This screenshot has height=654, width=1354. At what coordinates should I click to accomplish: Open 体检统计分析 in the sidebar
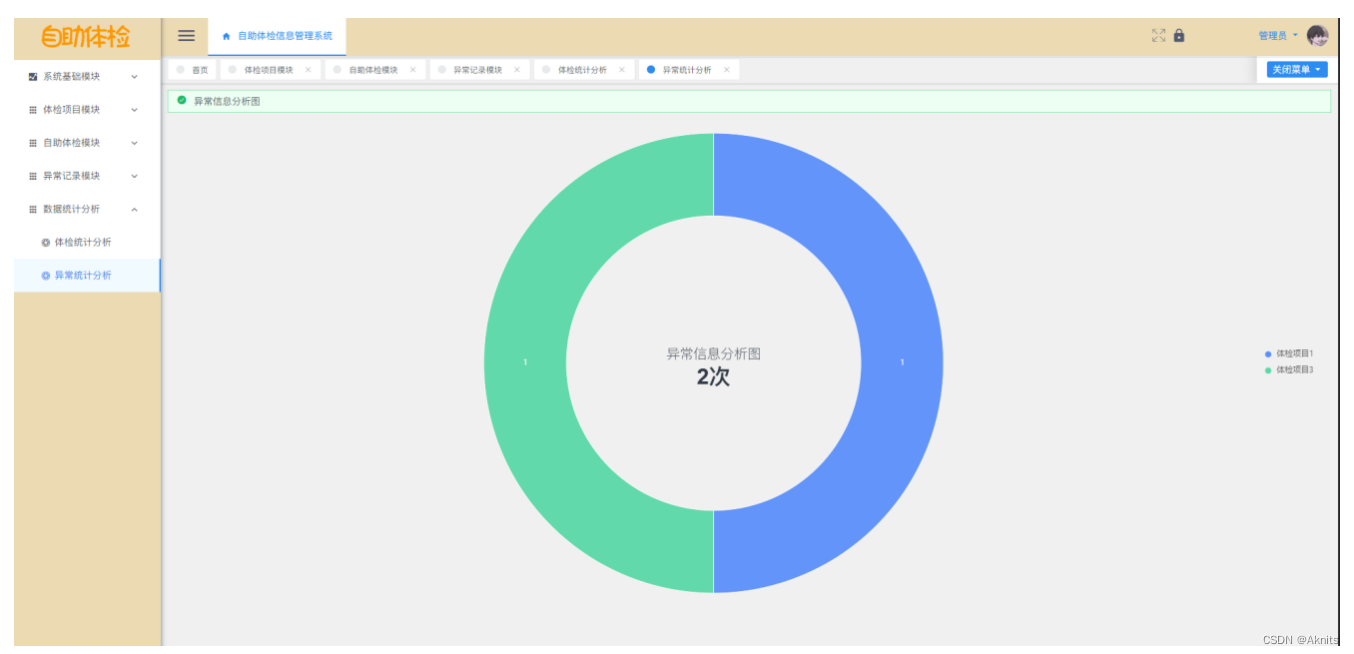pos(87,242)
